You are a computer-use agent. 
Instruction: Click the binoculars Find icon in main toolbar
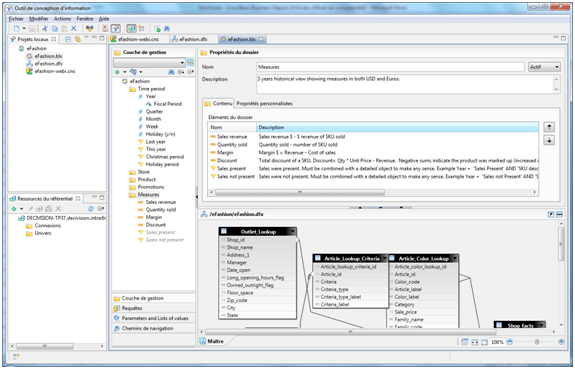coord(167,28)
